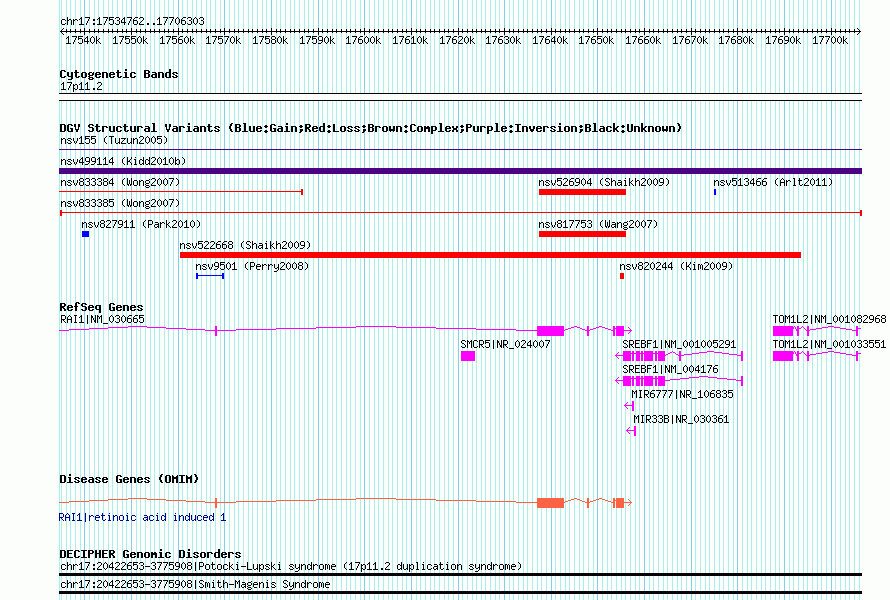Click the DECIPHER Genomic Disorders track title

[150, 554]
